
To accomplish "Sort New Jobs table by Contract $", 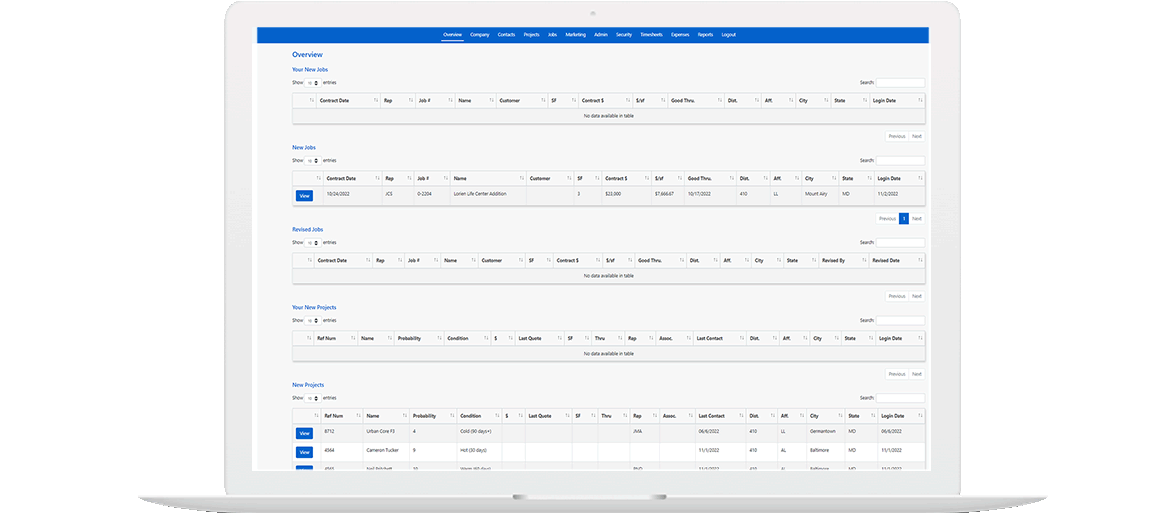I will [x=626, y=178].
